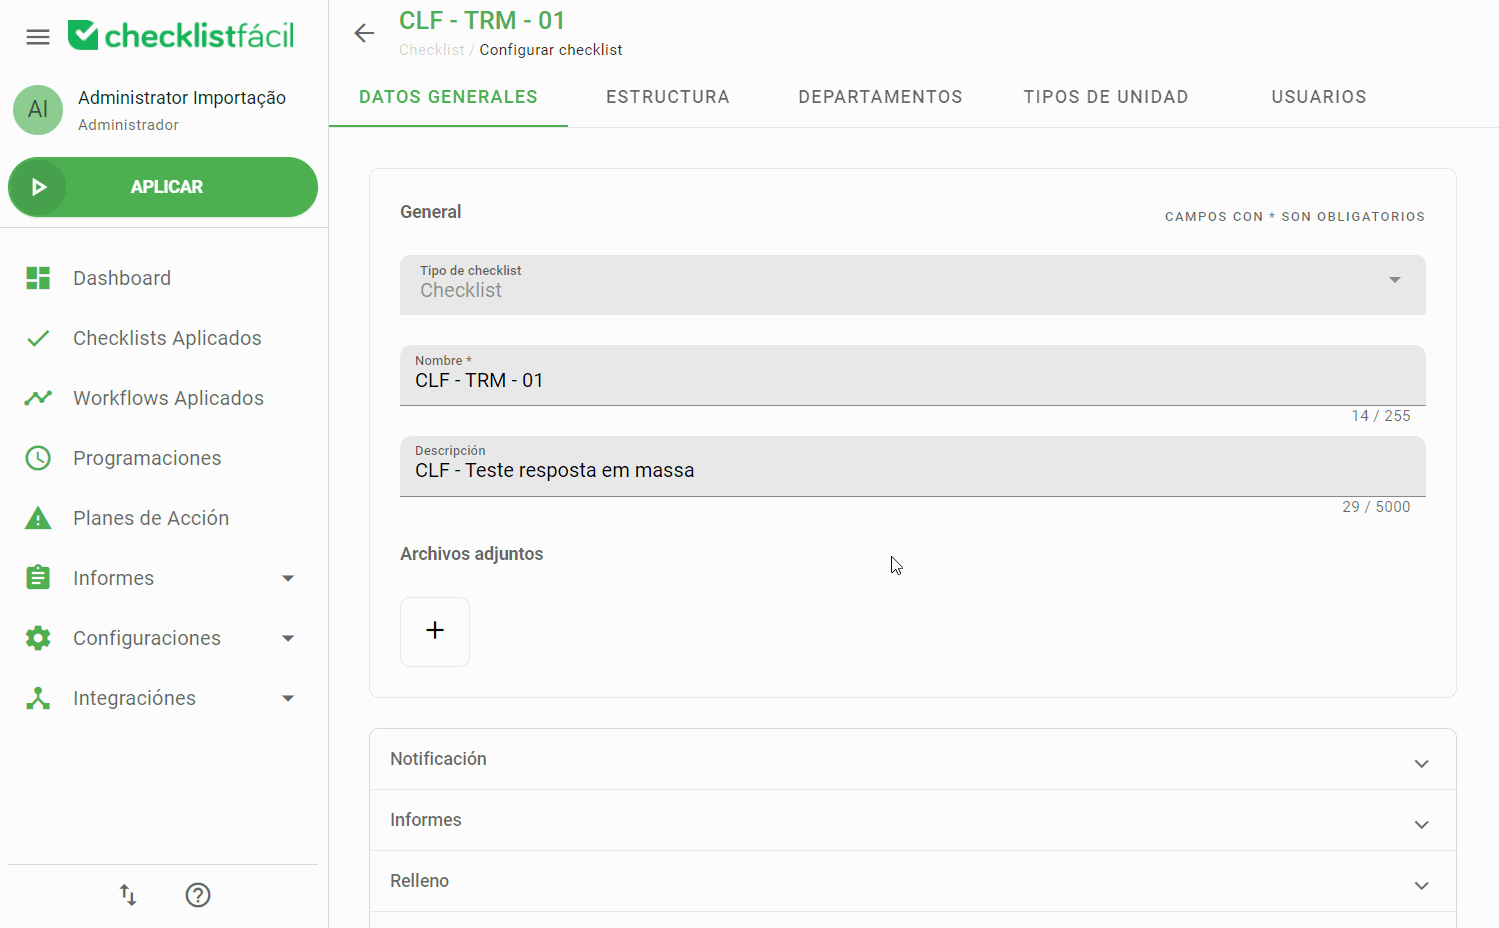Open Workflows Aplicados in the sidebar
The width and height of the screenshot is (1499, 928).
click(x=168, y=398)
